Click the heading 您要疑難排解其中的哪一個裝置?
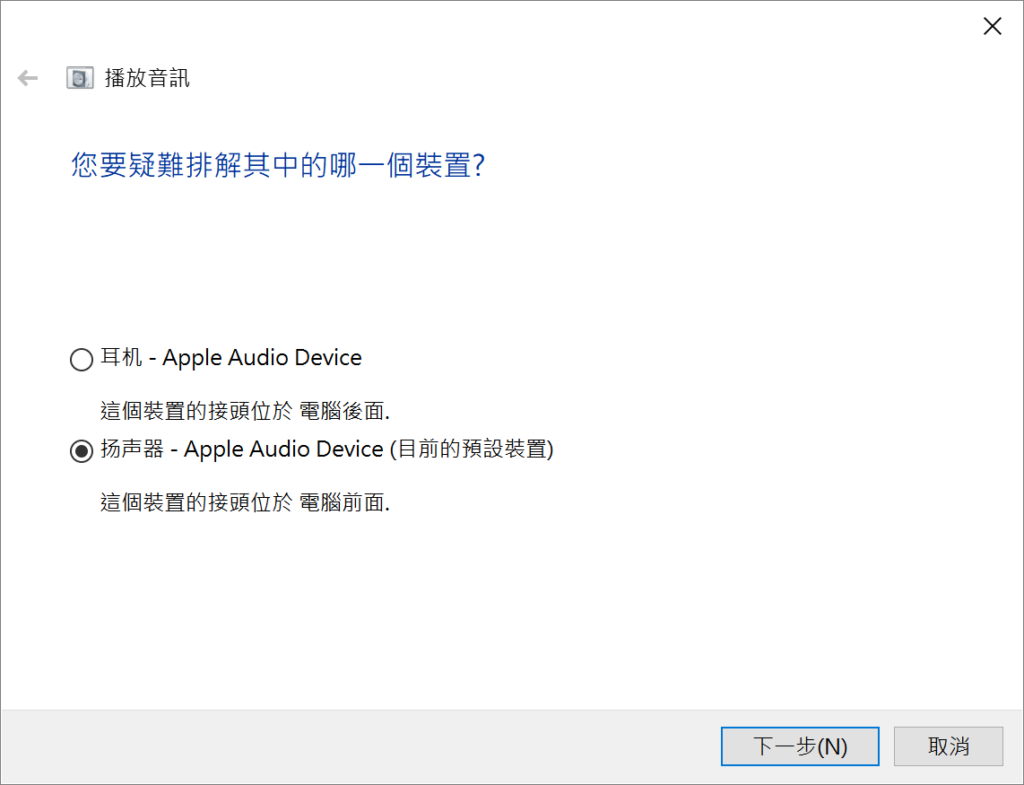 [x=278, y=165]
